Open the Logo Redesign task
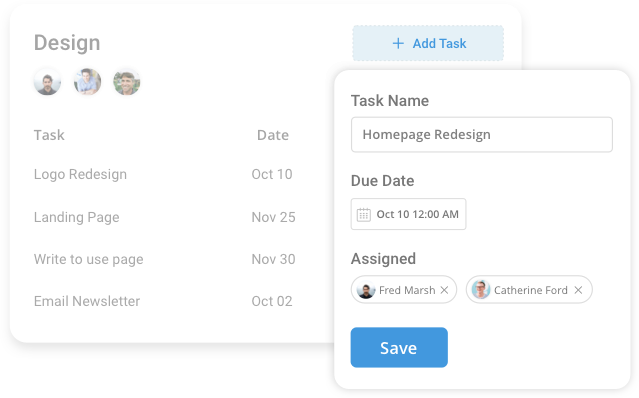The image size is (639, 398). tap(80, 174)
